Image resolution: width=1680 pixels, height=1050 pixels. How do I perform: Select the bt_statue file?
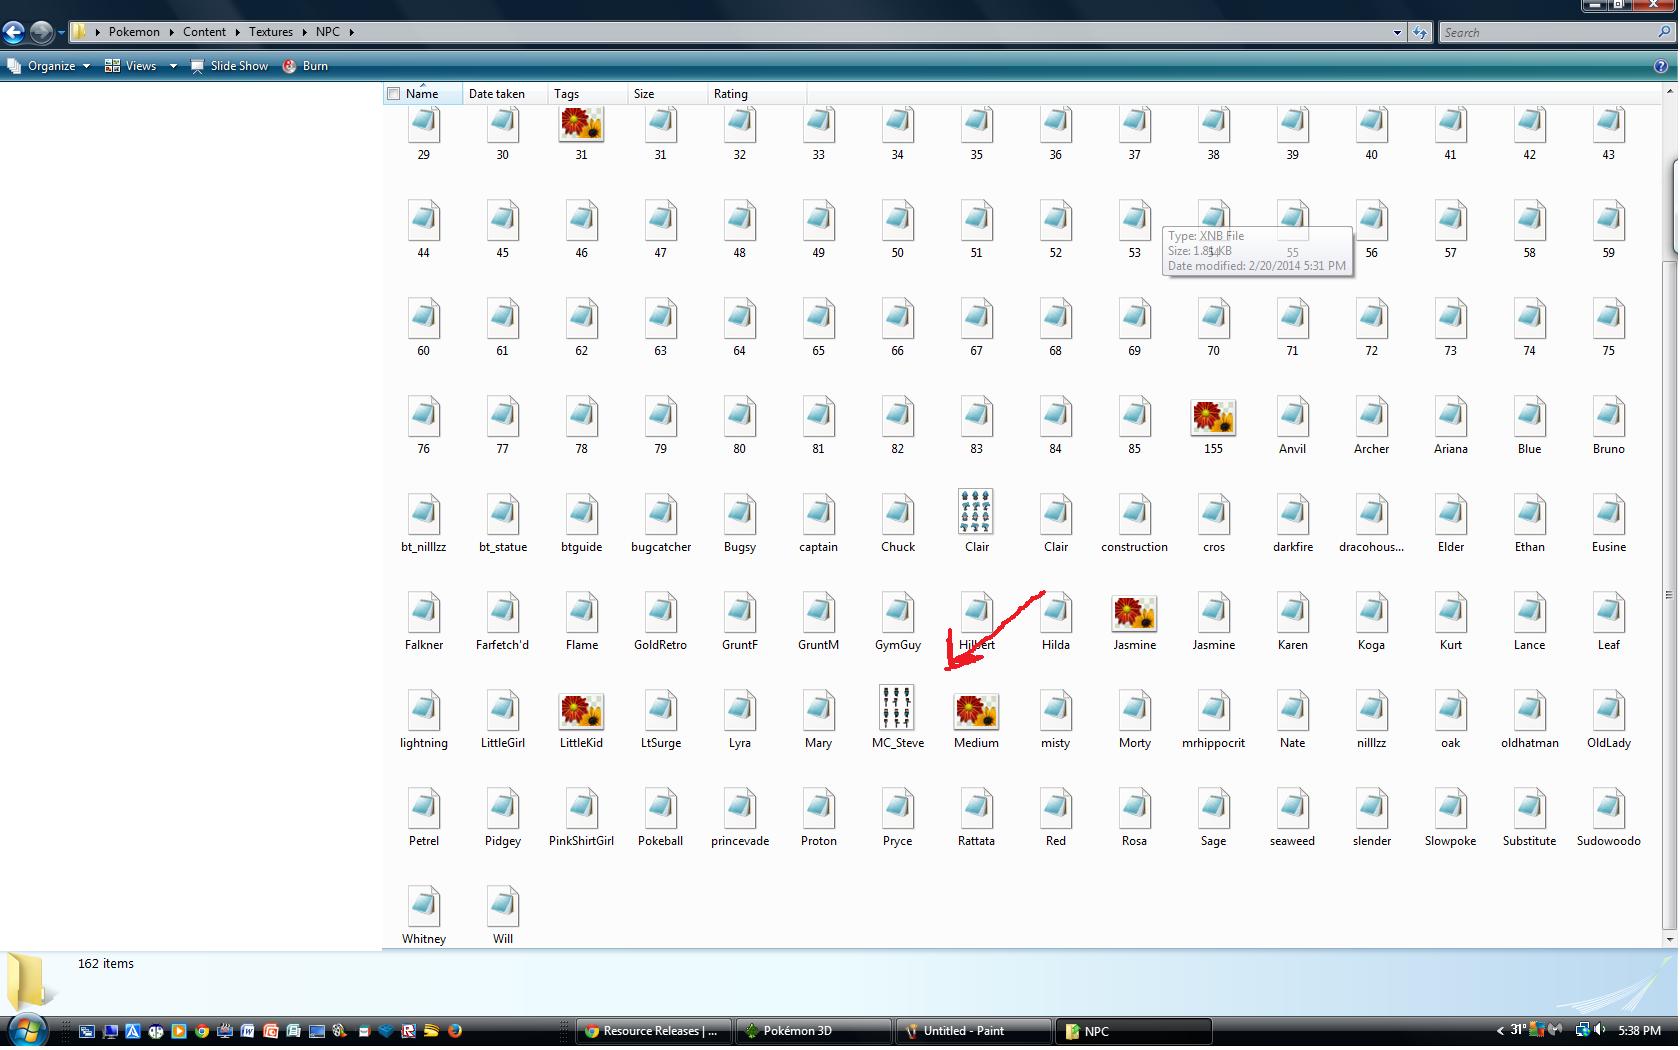[502, 521]
